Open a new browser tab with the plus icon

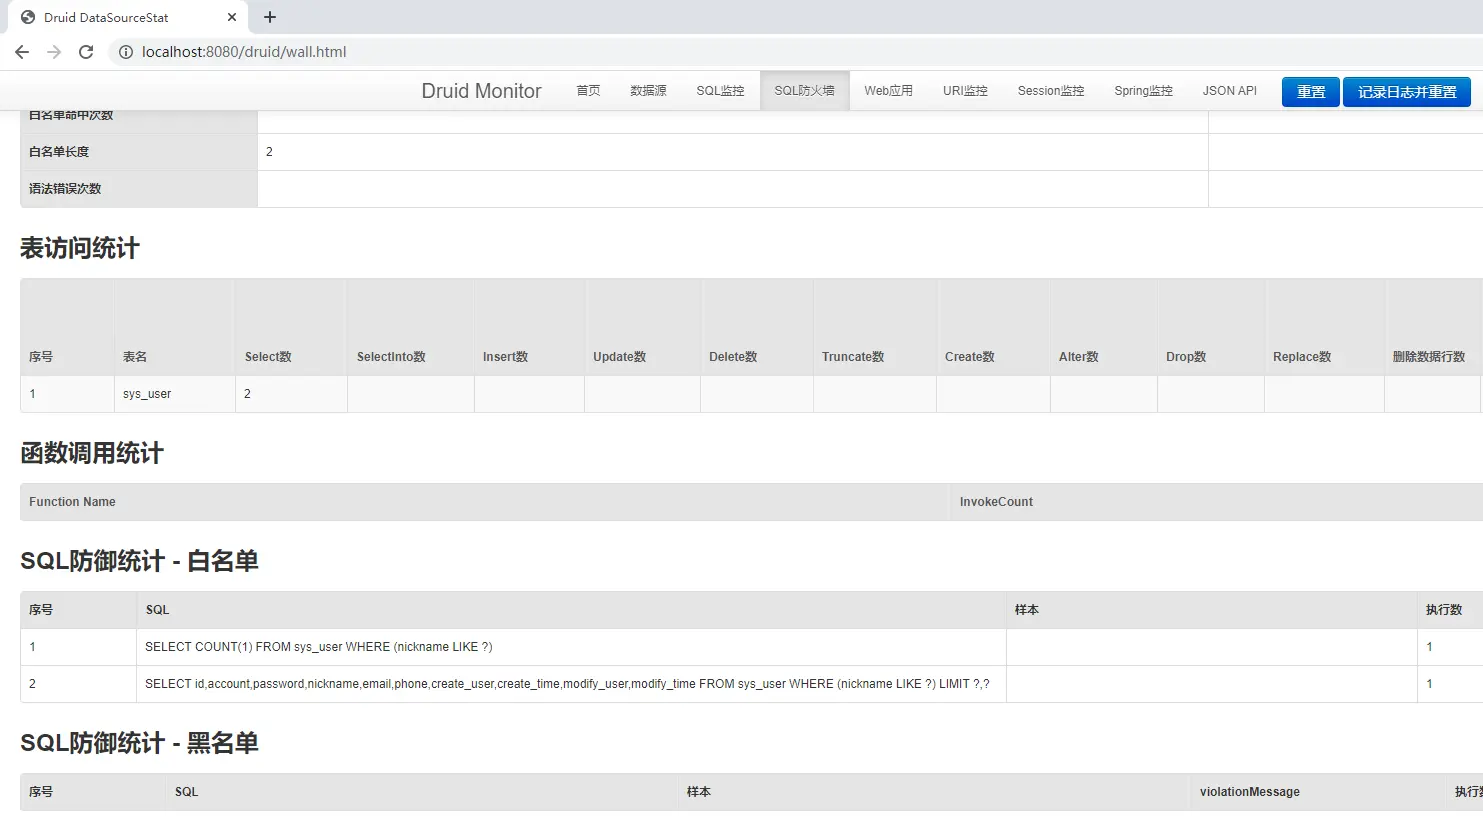tap(270, 17)
